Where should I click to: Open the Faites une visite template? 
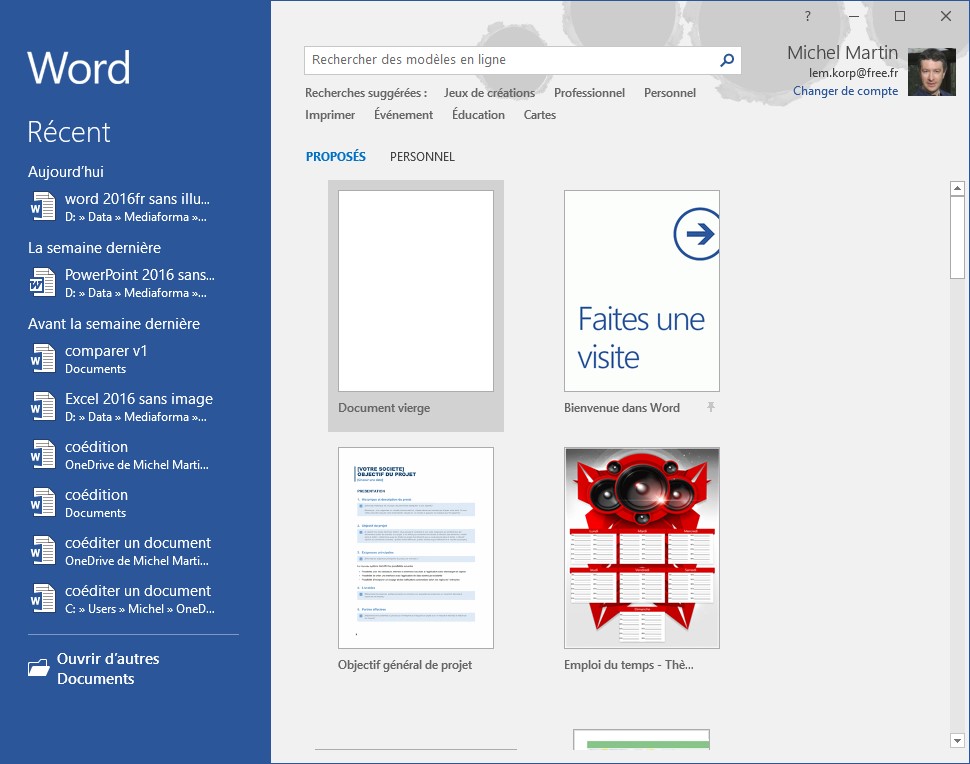click(x=642, y=291)
